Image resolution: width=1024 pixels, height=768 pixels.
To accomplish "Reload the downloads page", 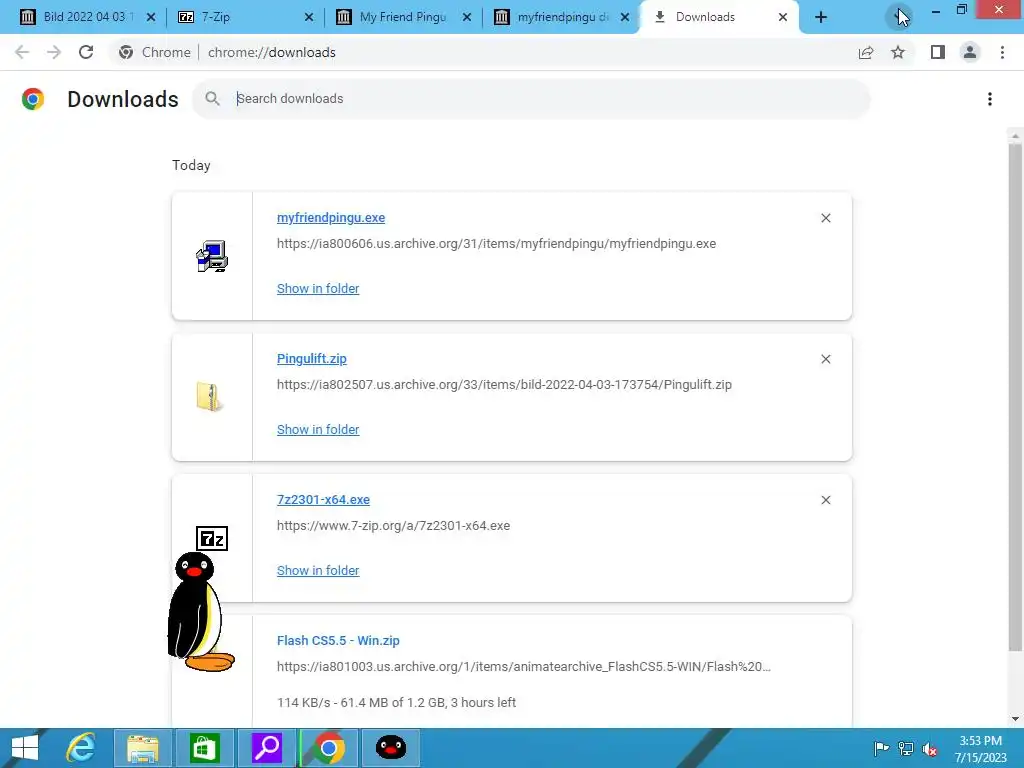I will [86, 52].
